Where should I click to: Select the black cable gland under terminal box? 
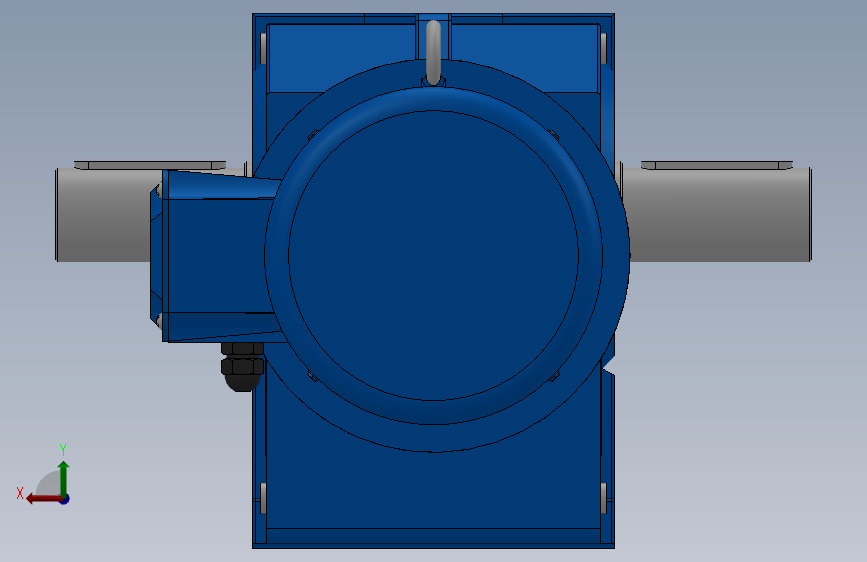[x=242, y=367]
